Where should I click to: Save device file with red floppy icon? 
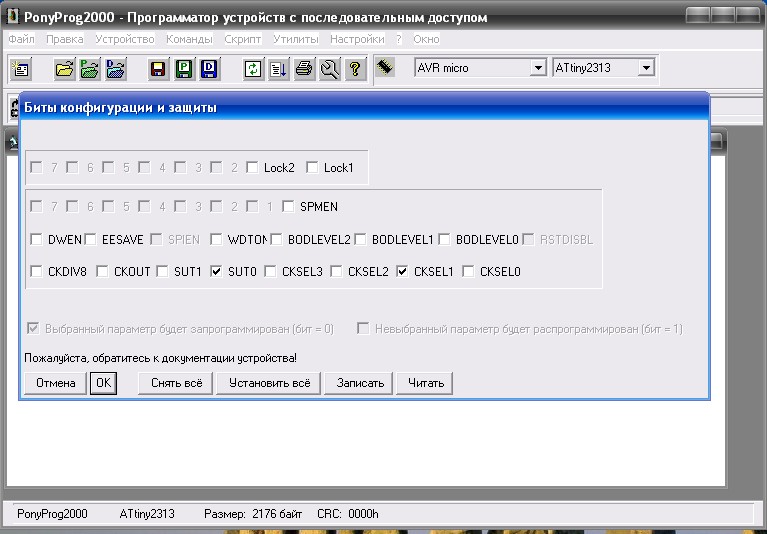(158, 68)
